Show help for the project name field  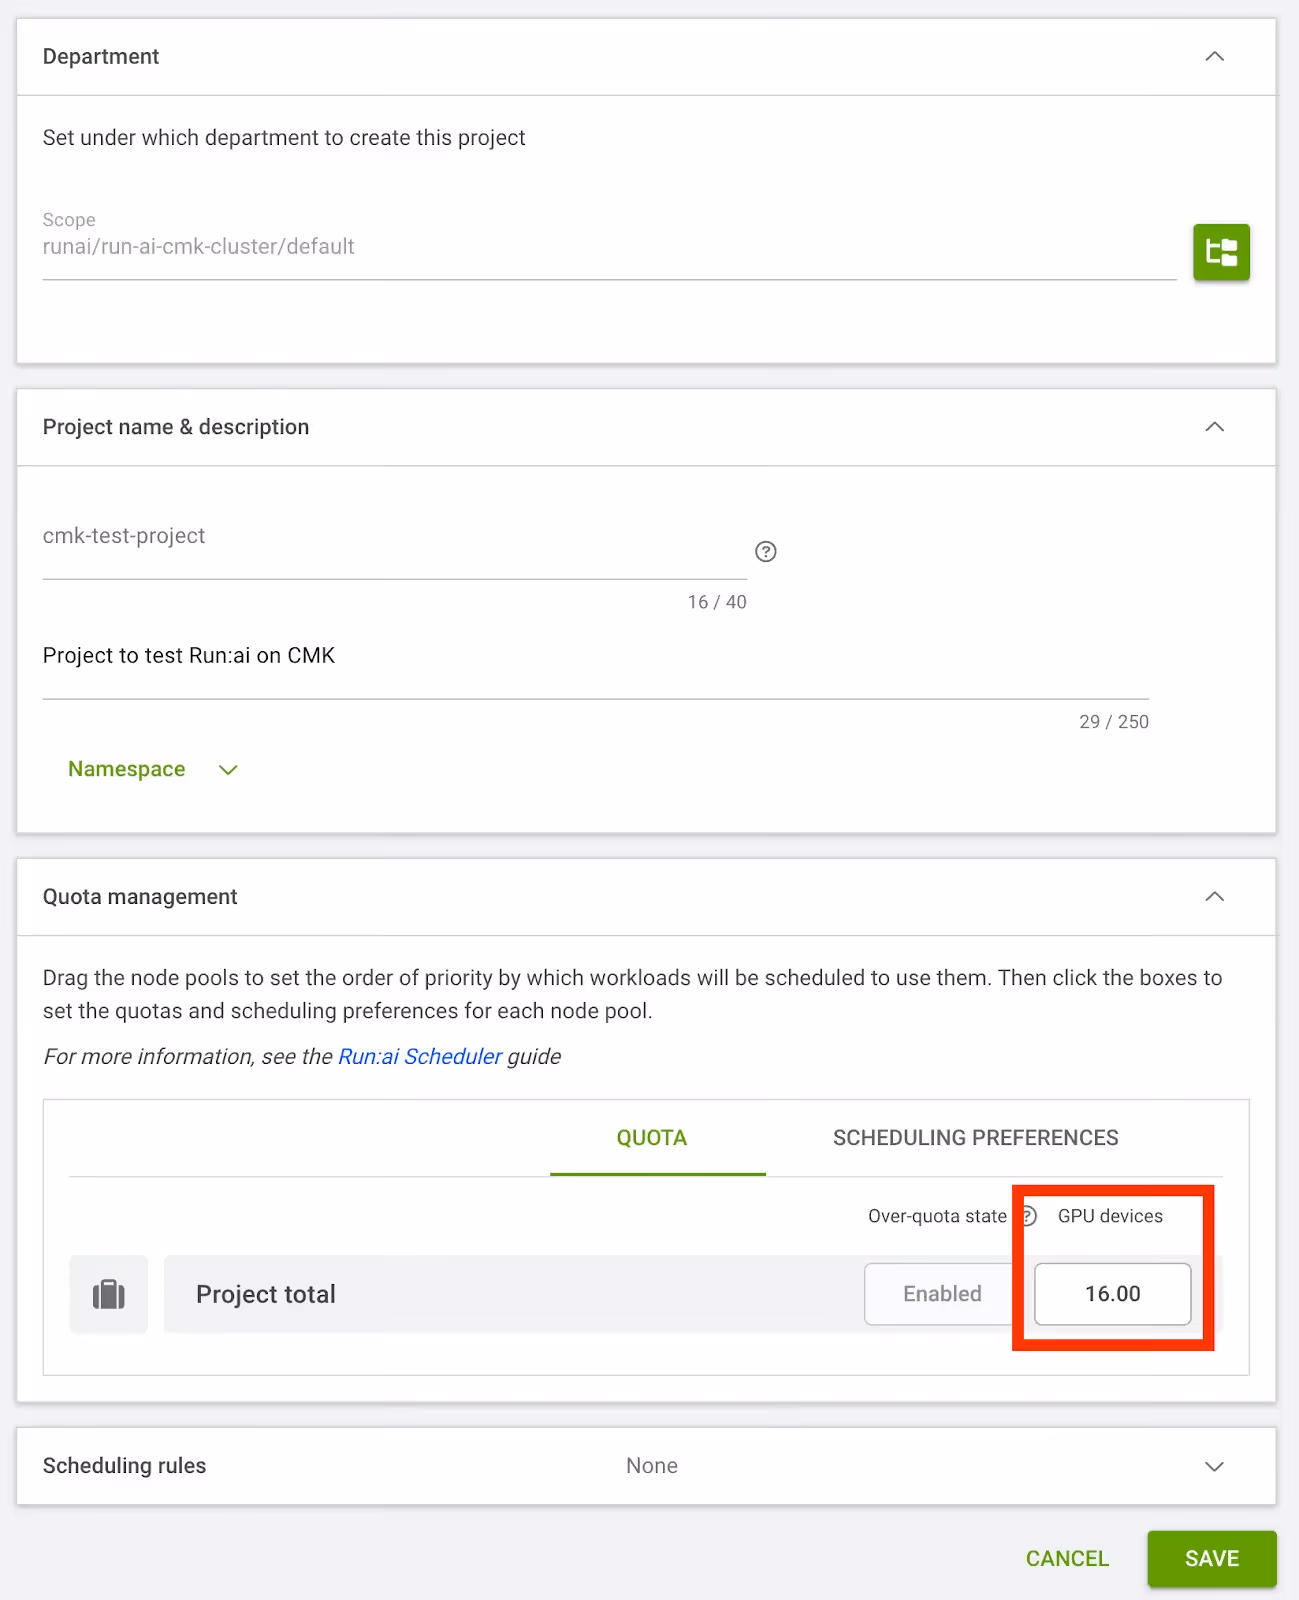(x=766, y=552)
